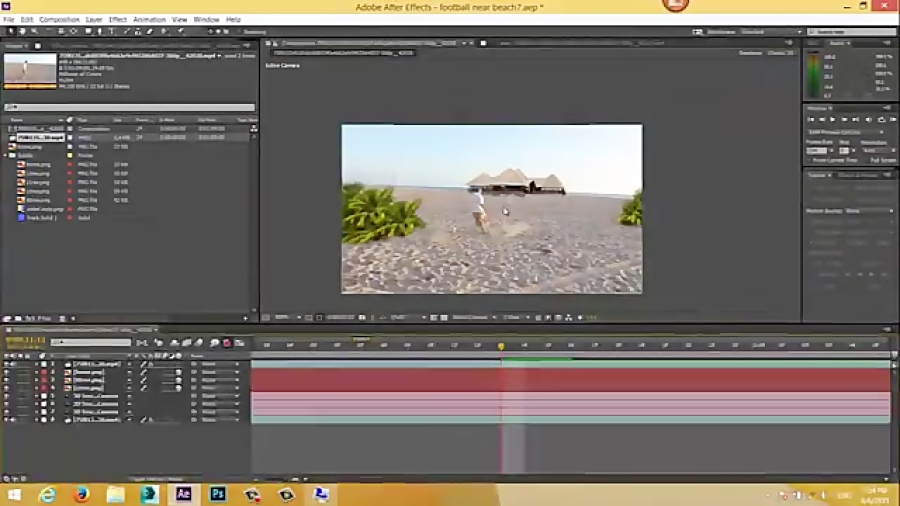
Task: Open the Composition Mini-Flowchart in timeline
Action: click(142, 343)
